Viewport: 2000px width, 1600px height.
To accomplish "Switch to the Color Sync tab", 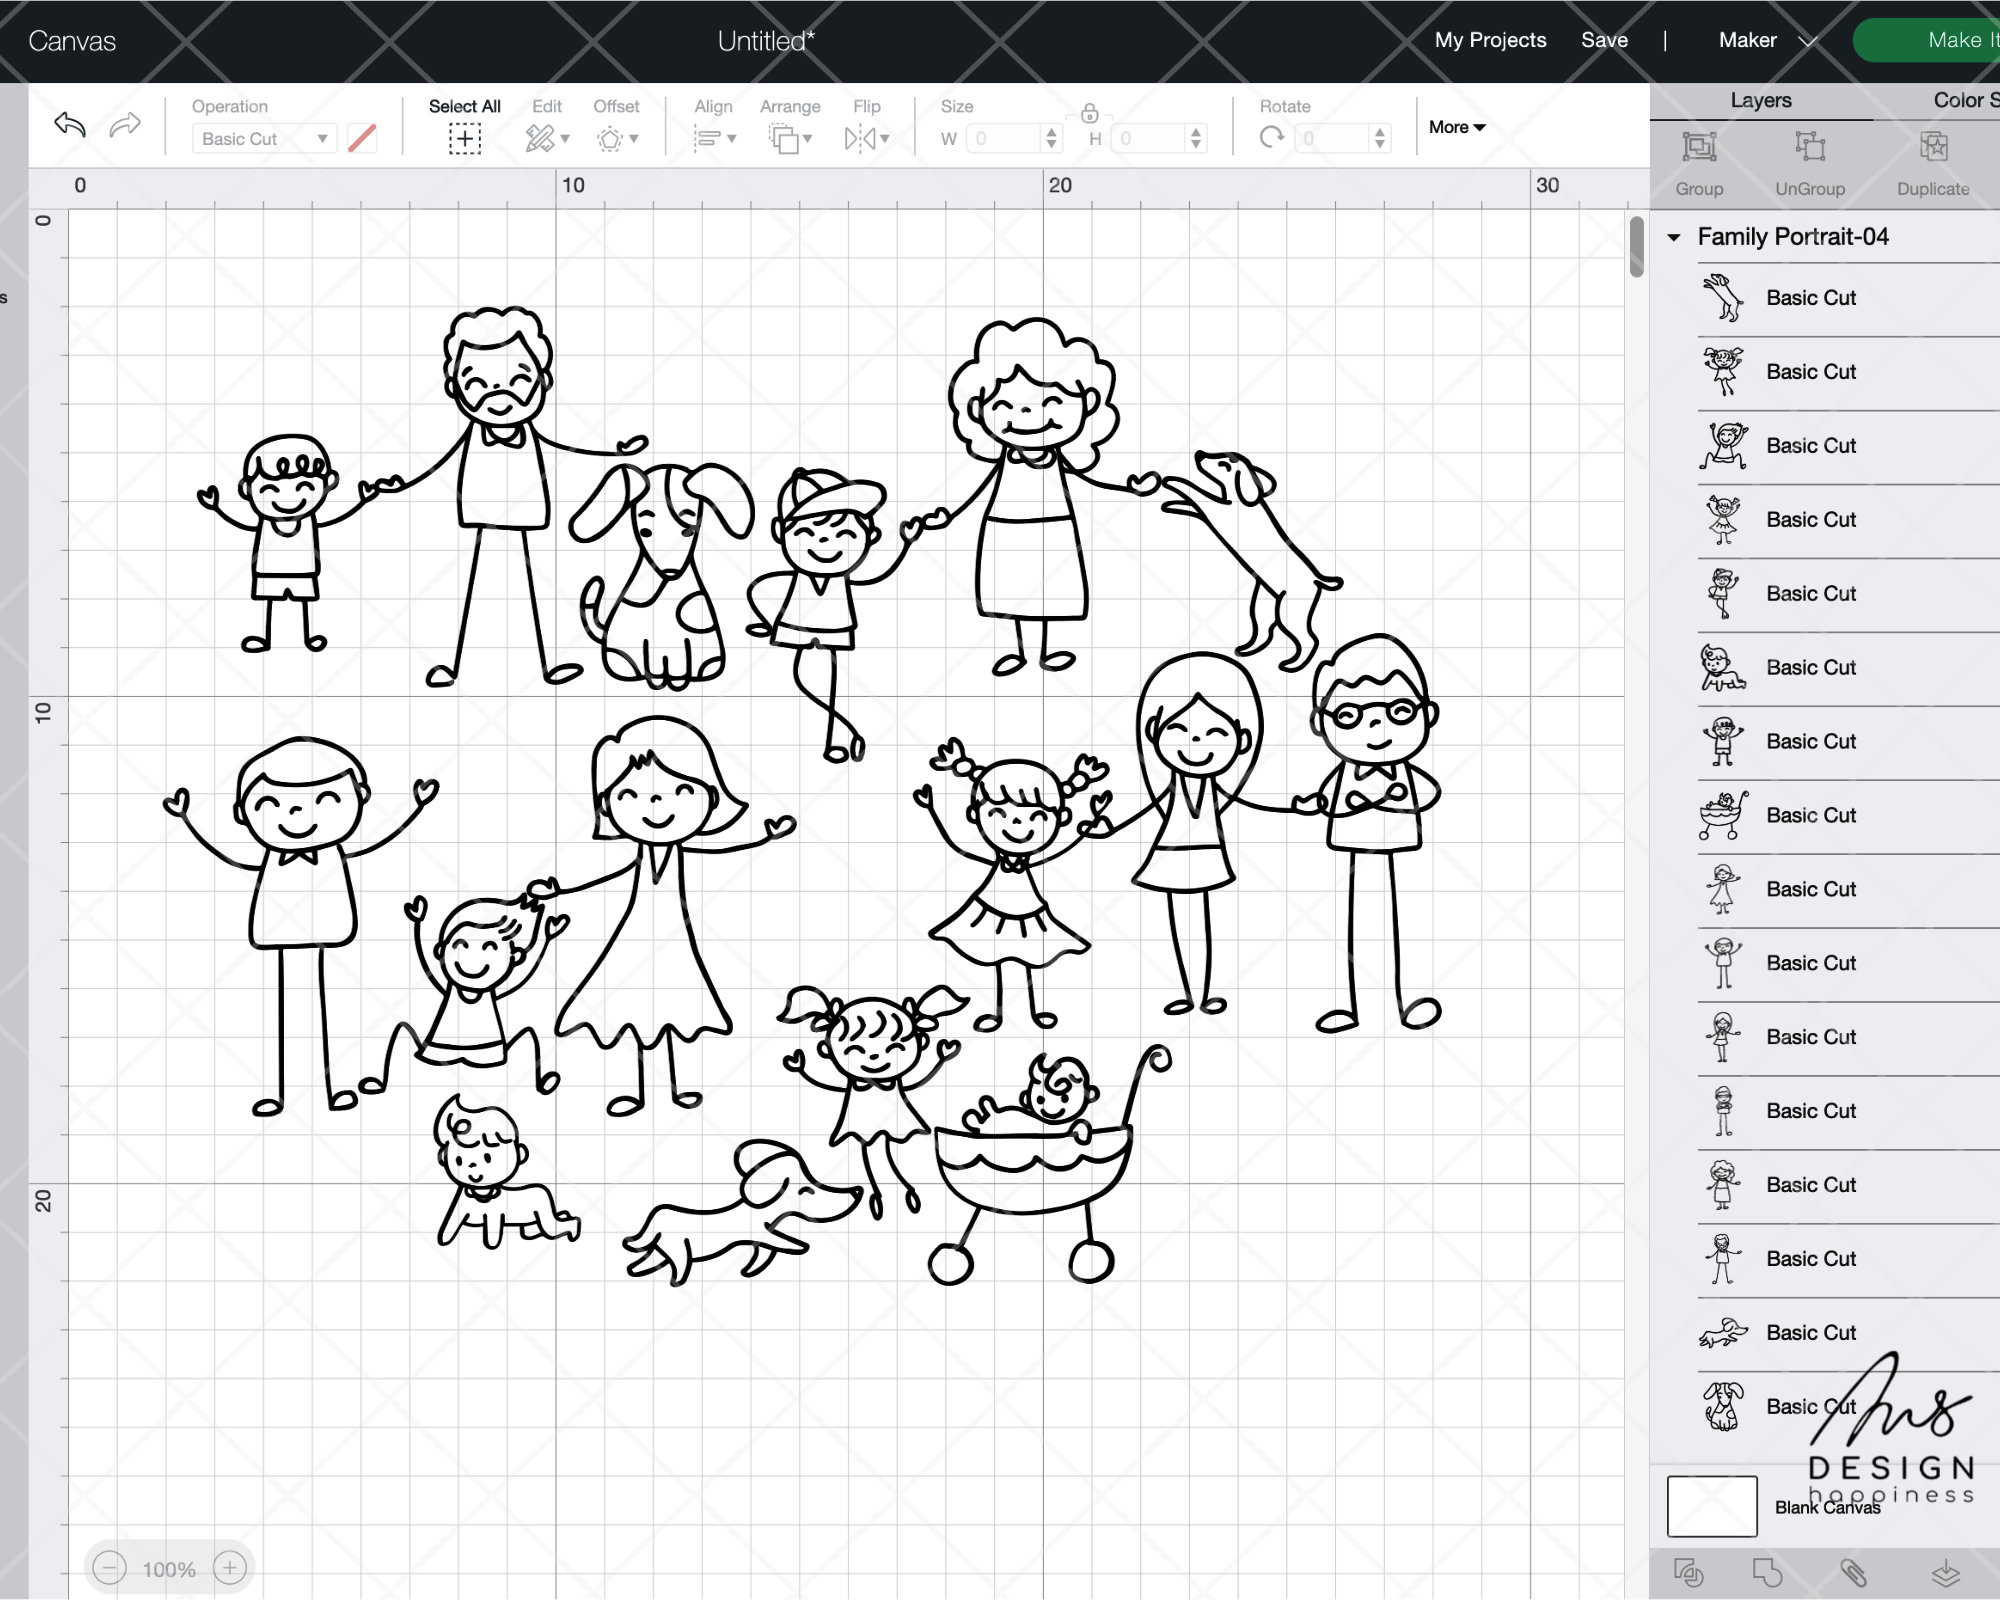I will point(1958,100).
